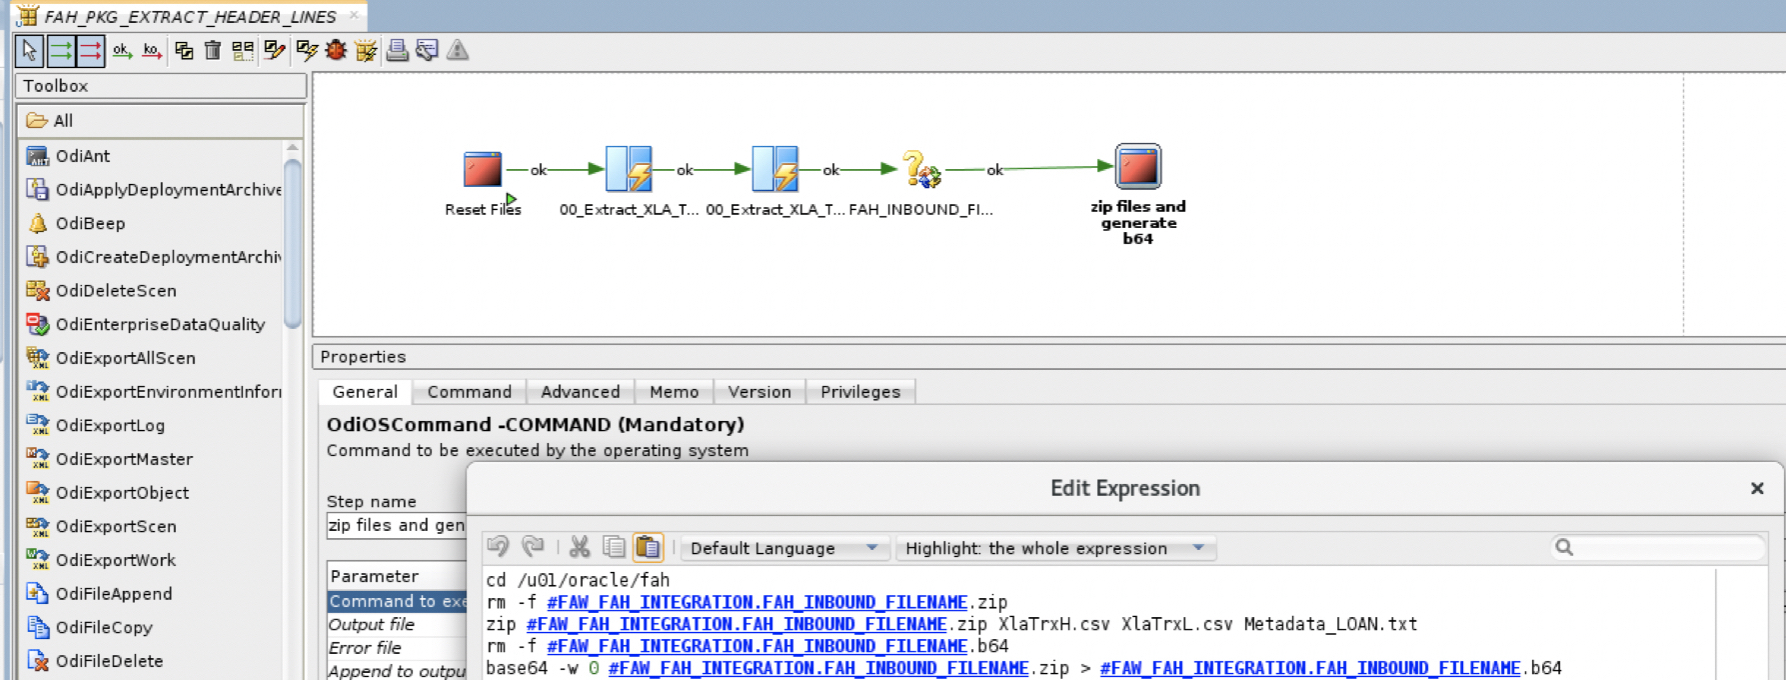The height and width of the screenshot is (680, 1786).
Task: Open the Default Language dropdown
Action: pyautogui.click(x=784, y=548)
